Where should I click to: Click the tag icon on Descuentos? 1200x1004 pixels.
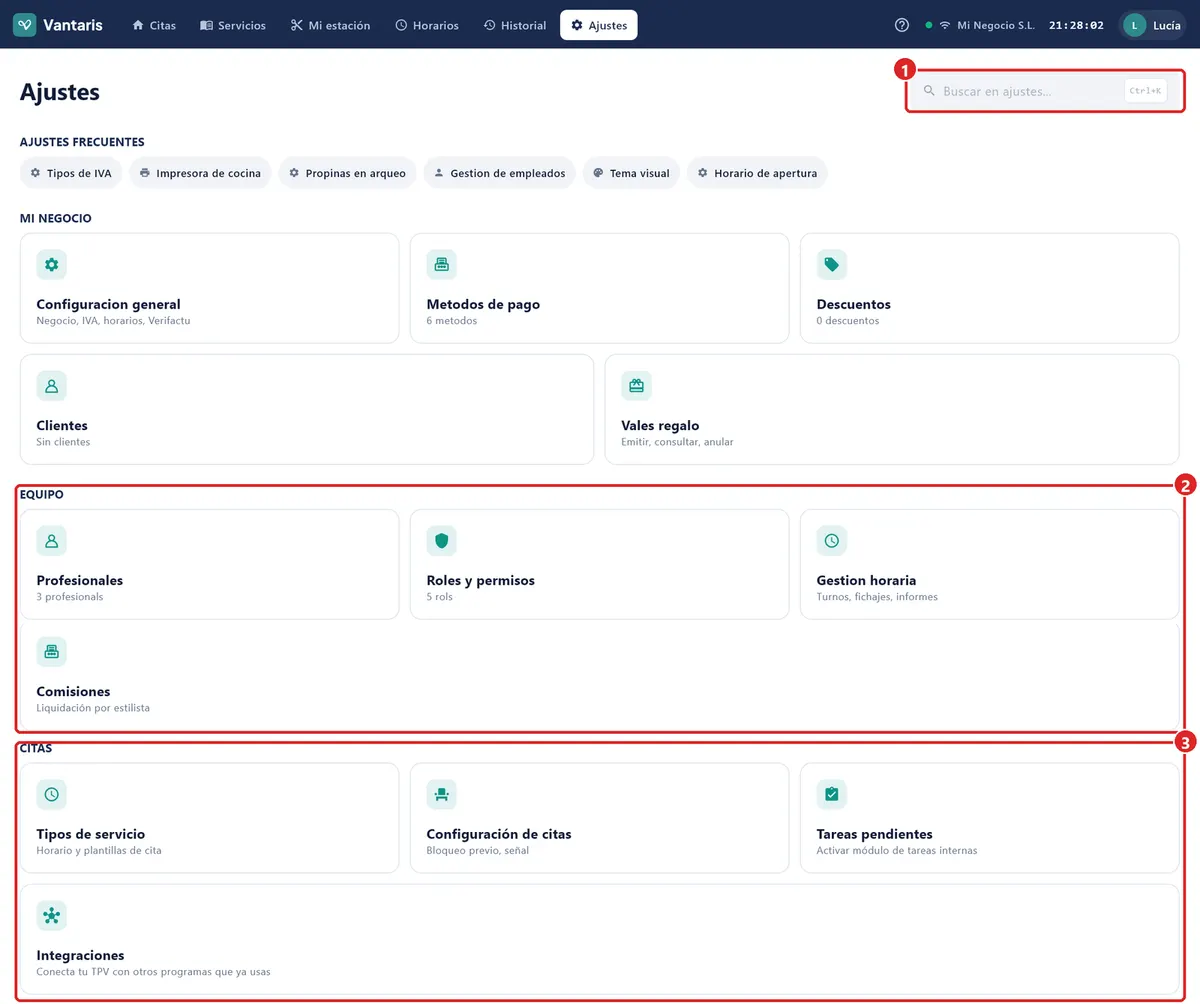(x=832, y=265)
